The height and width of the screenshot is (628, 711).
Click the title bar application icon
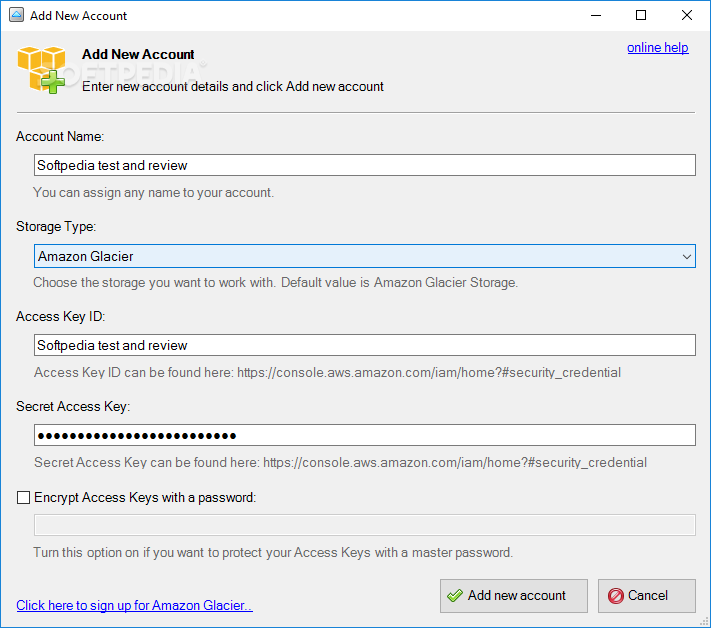16,15
